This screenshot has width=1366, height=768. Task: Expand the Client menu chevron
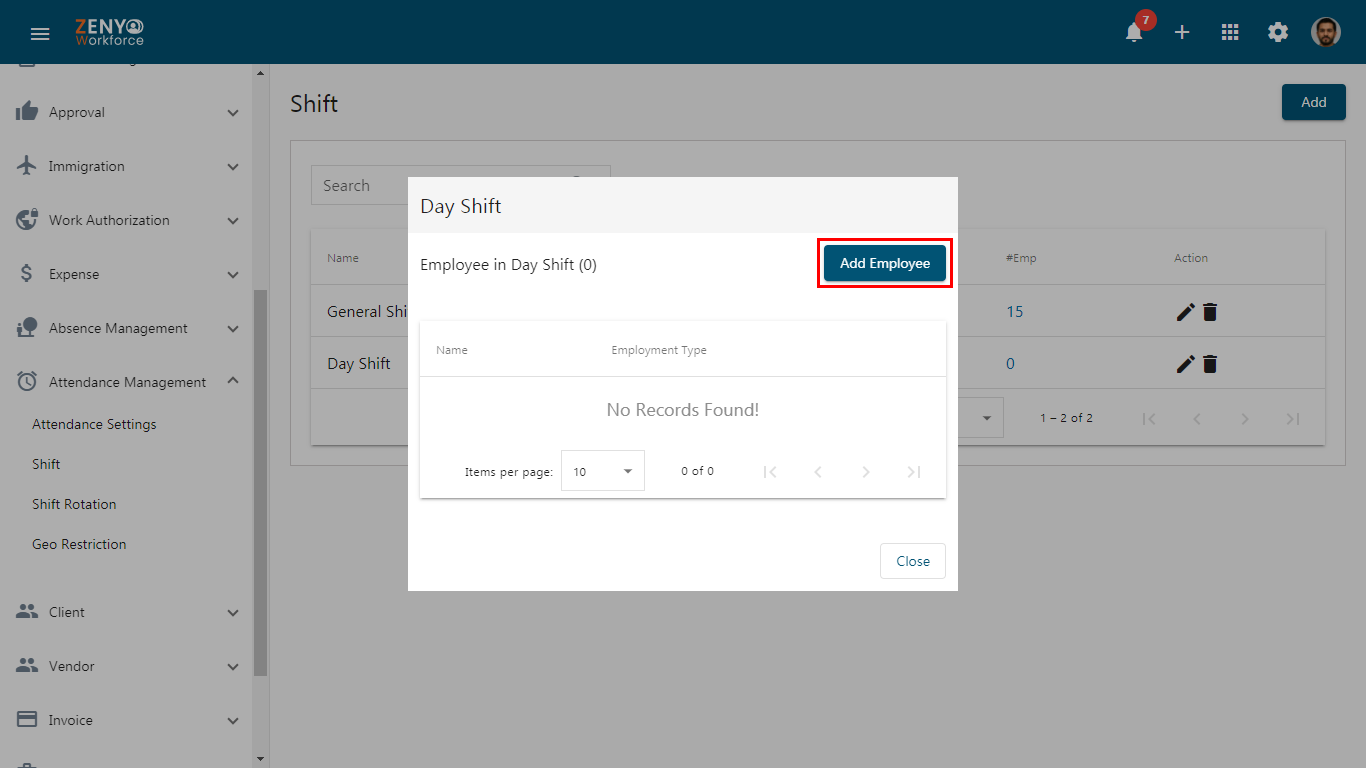pyautogui.click(x=233, y=613)
